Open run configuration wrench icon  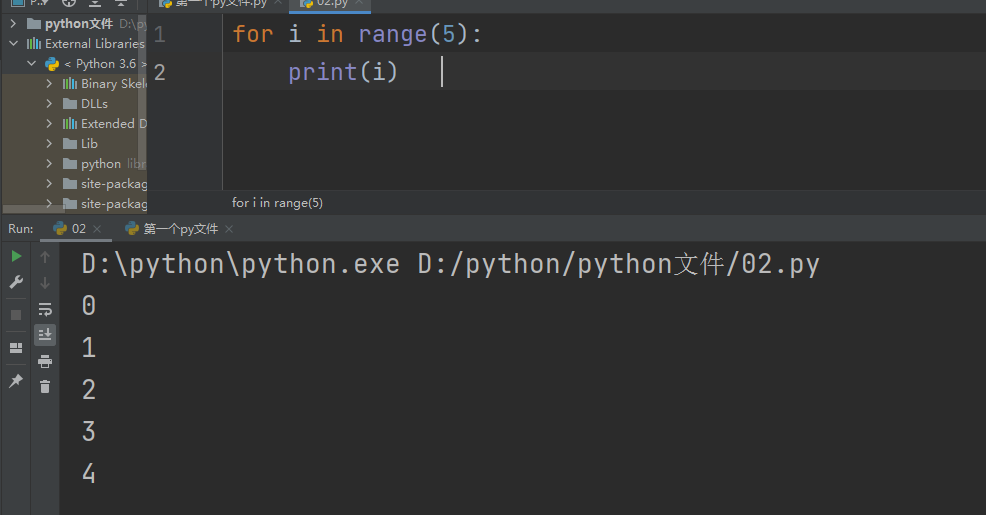coord(16,283)
